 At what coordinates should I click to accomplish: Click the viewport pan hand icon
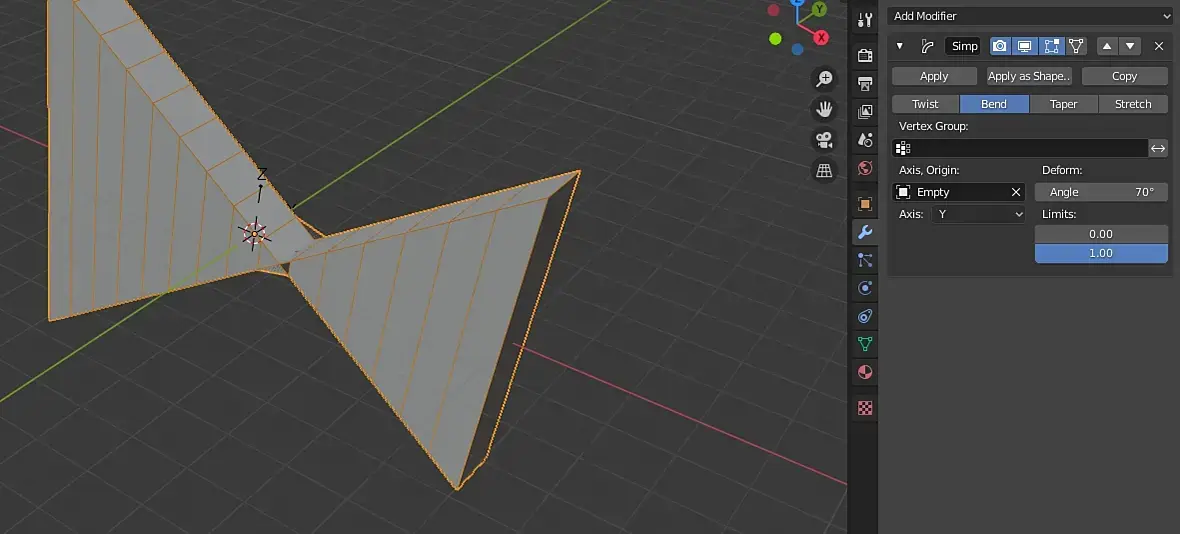(825, 109)
